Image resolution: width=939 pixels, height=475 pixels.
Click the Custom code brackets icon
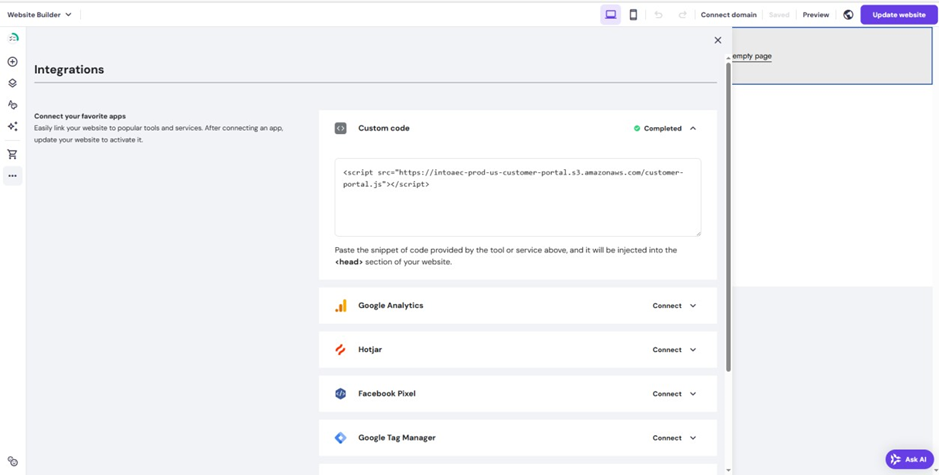(x=340, y=128)
